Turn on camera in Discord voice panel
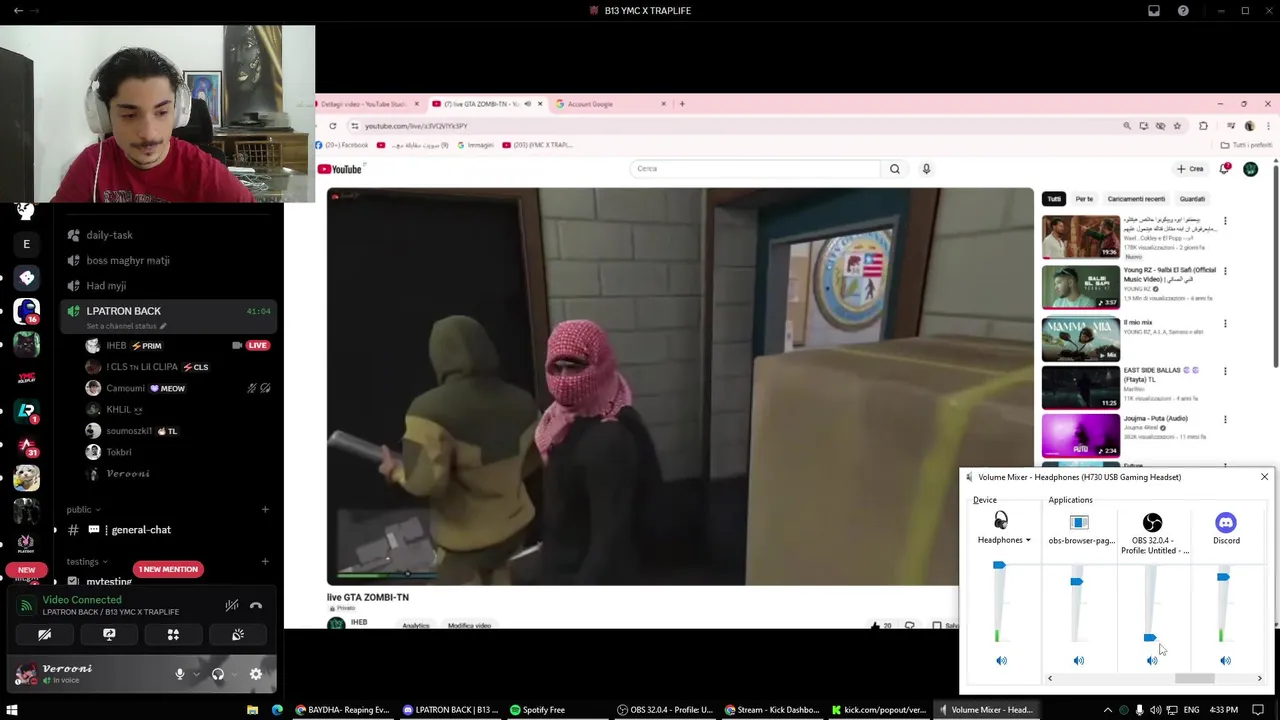 point(44,634)
